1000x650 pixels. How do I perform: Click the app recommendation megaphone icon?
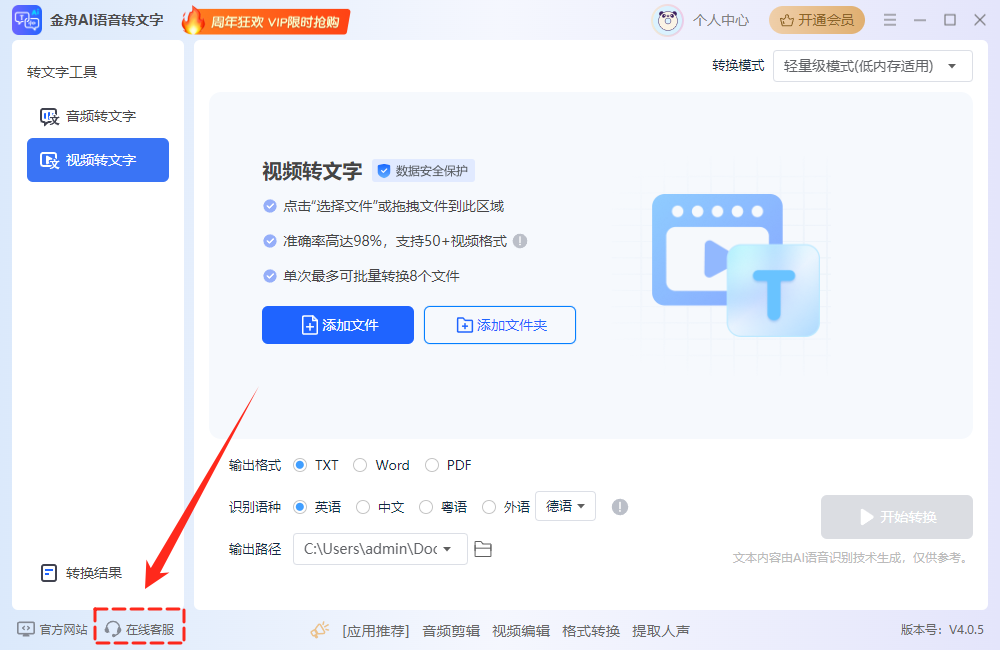pos(320,630)
